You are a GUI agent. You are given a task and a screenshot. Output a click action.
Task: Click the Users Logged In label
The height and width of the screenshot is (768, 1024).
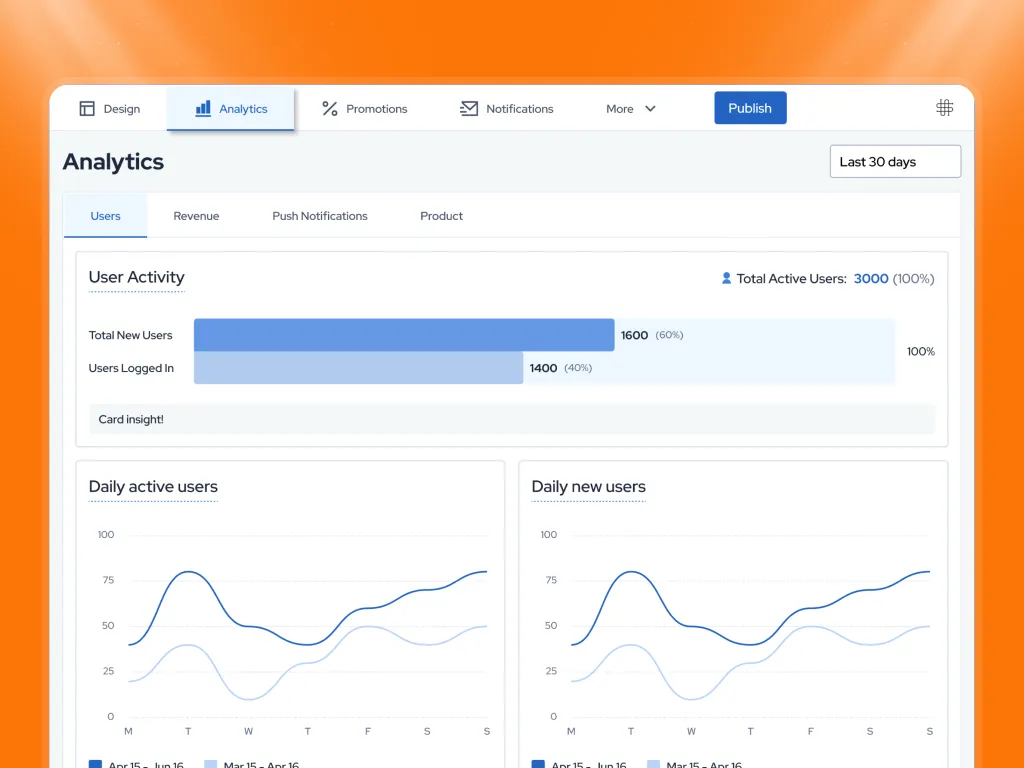click(x=131, y=368)
